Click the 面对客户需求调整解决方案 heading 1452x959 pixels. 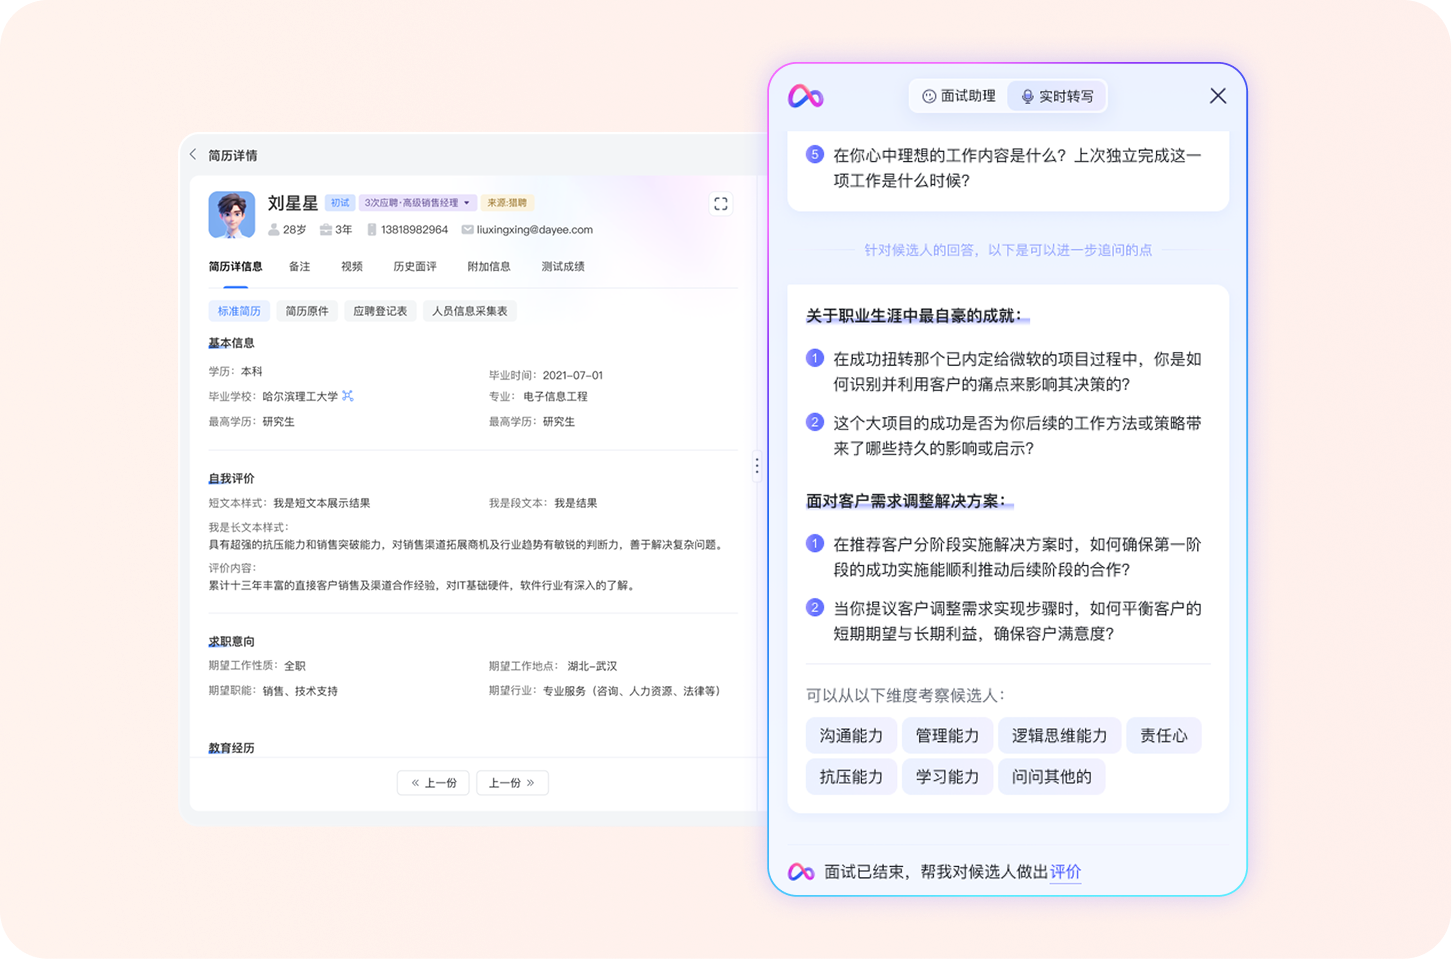(x=909, y=501)
